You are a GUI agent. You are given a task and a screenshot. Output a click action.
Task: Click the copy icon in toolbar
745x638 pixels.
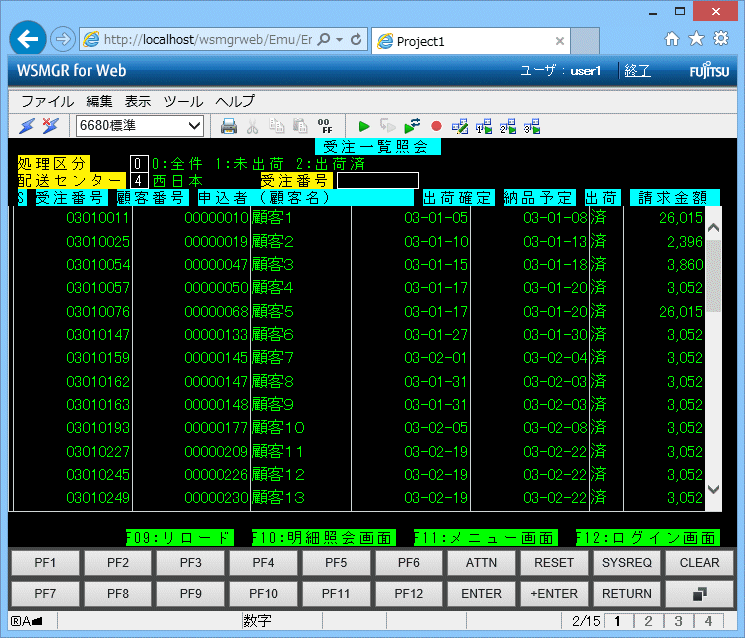pyautogui.click(x=276, y=126)
